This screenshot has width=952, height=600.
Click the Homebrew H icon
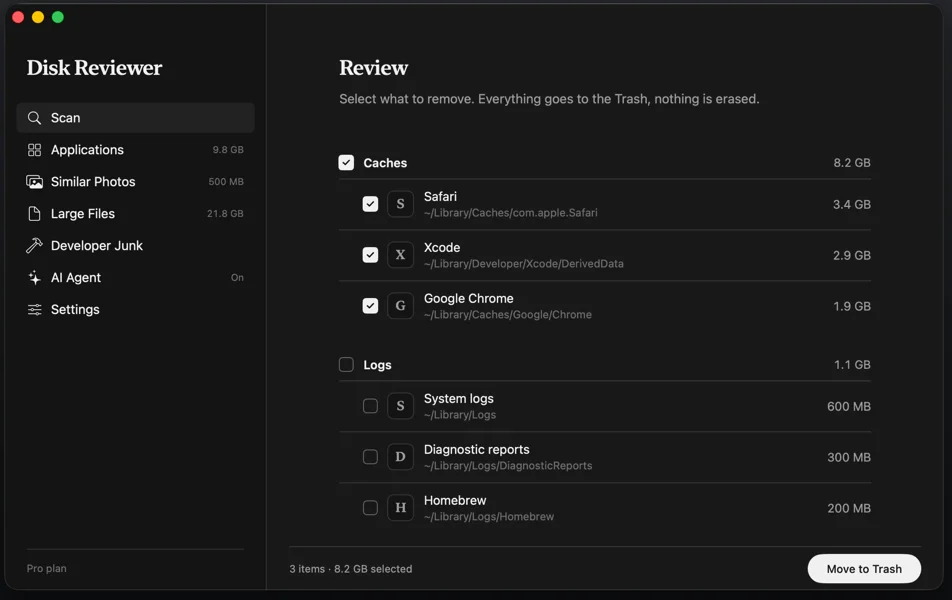tap(400, 508)
